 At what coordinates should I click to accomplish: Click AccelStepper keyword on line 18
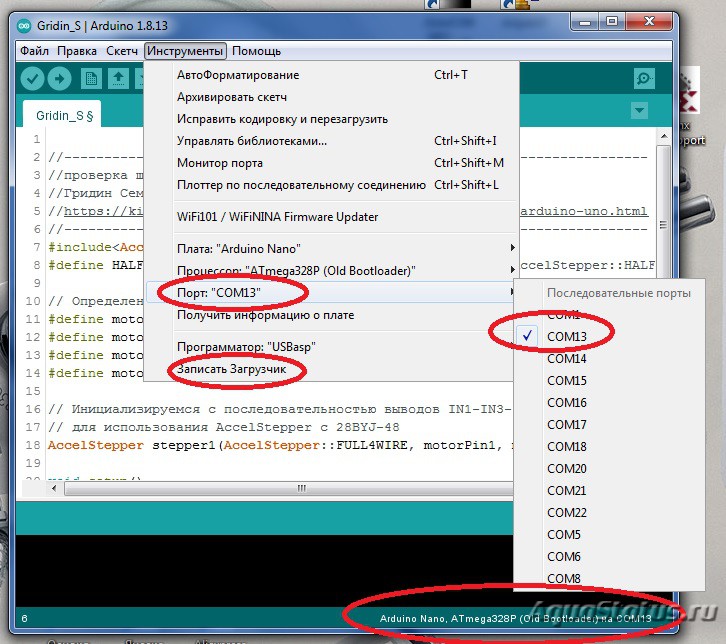pyautogui.click(x=96, y=445)
